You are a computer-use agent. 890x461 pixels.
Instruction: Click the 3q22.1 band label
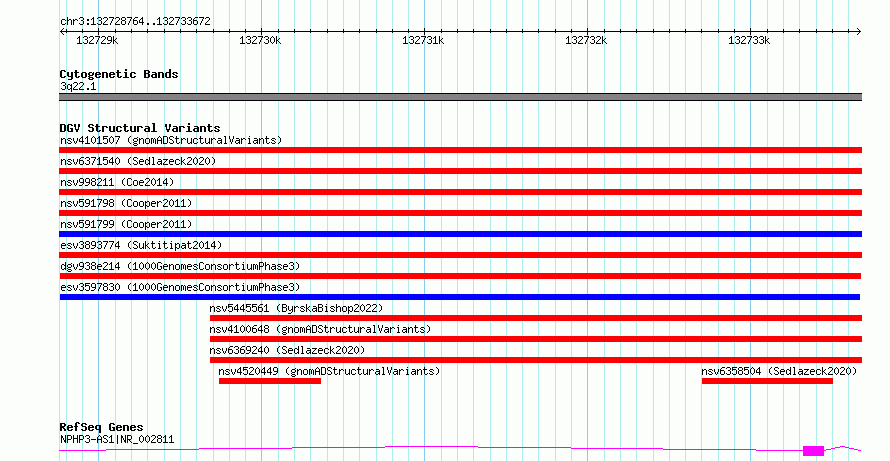tap(78, 86)
